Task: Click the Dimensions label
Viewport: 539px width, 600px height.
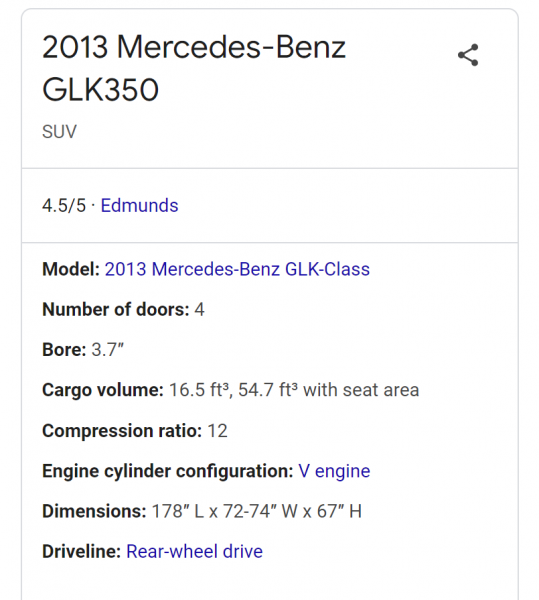Action: tap(94, 511)
